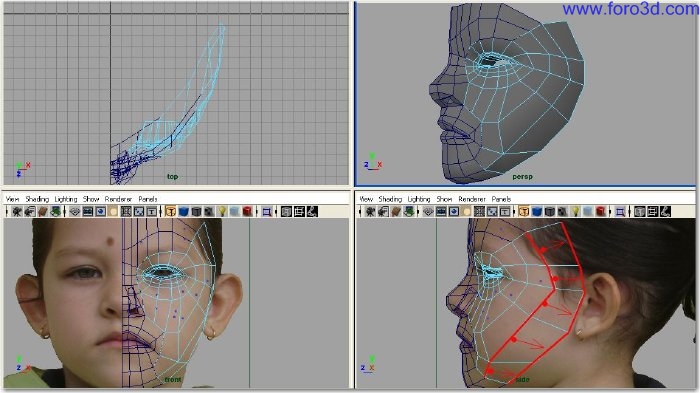Toggle X-Ray Active Components icon, front panel
The width and height of the screenshot is (700, 393).
point(299,212)
